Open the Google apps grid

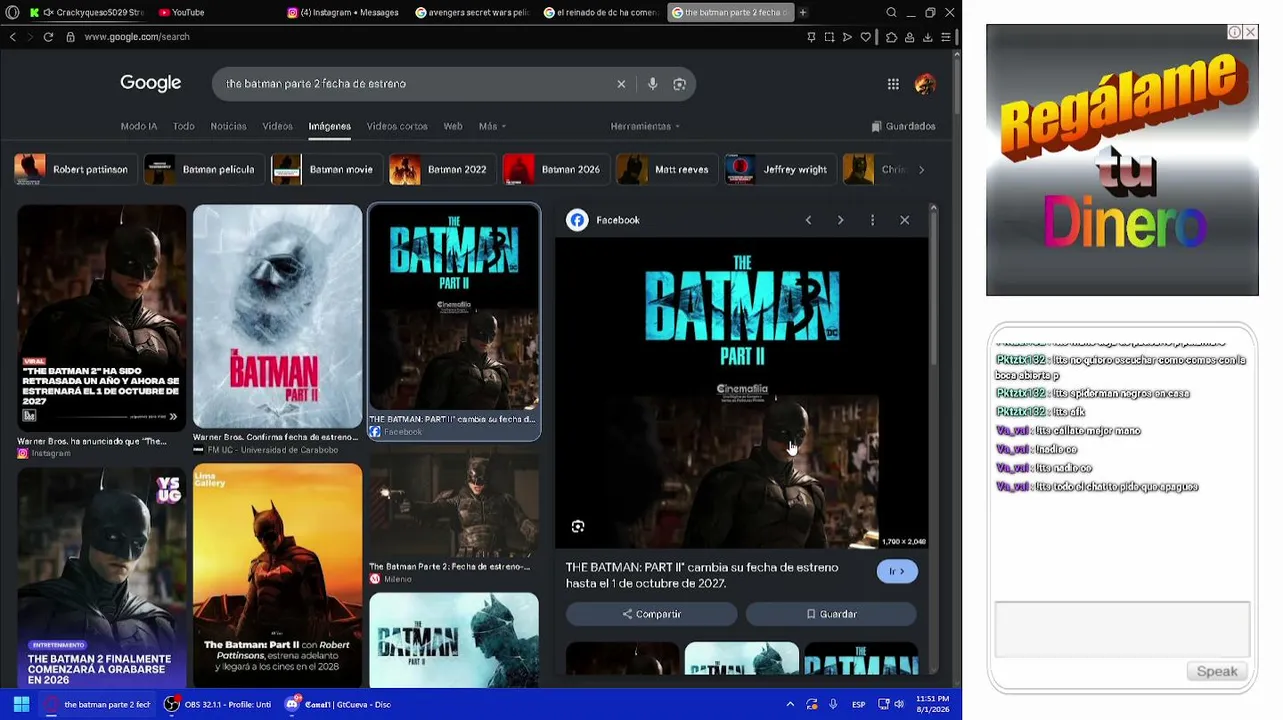(893, 84)
